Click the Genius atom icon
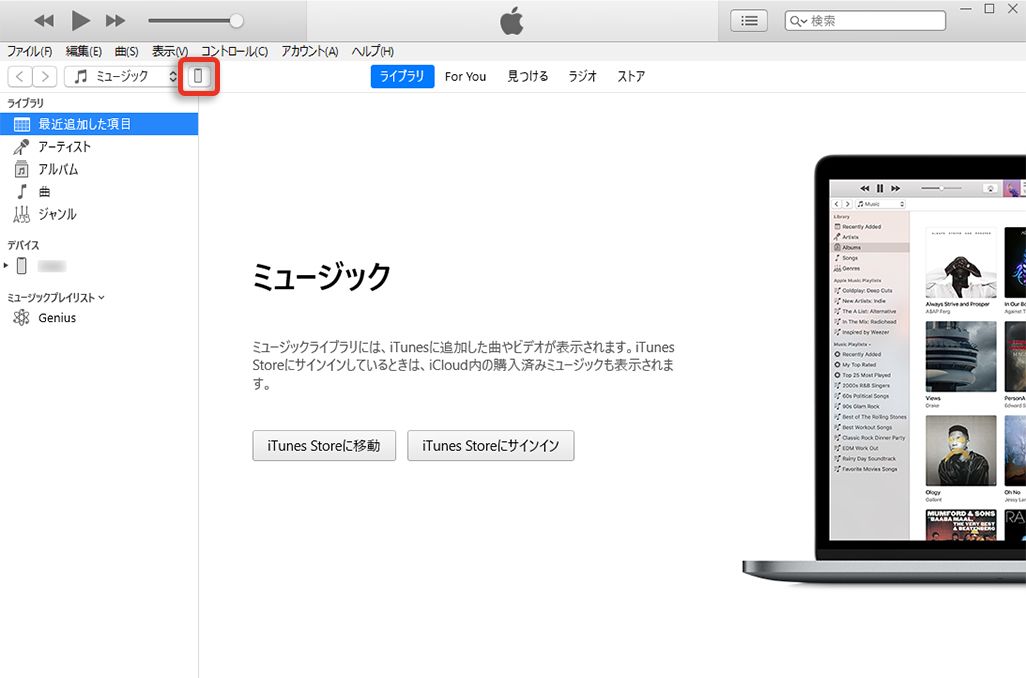Image resolution: width=1026 pixels, height=678 pixels. pyautogui.click(x=22, y=318)
